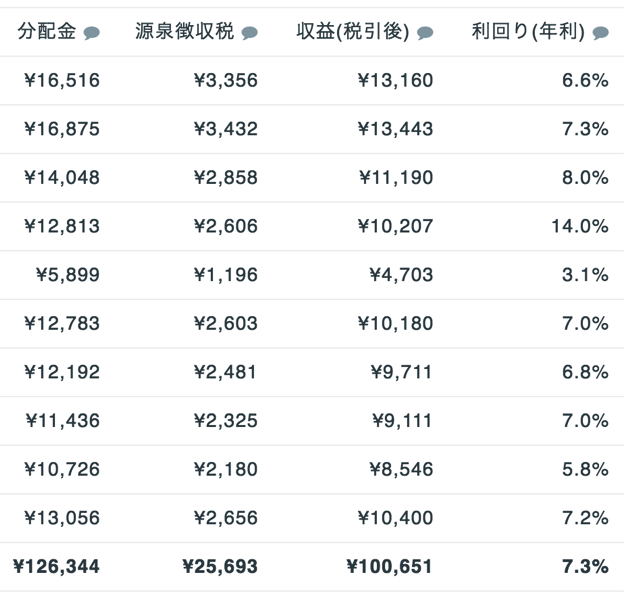The image size is (639, 596).
Task: Click the 利回り(年利) column header
Action: tap(528, 31)
